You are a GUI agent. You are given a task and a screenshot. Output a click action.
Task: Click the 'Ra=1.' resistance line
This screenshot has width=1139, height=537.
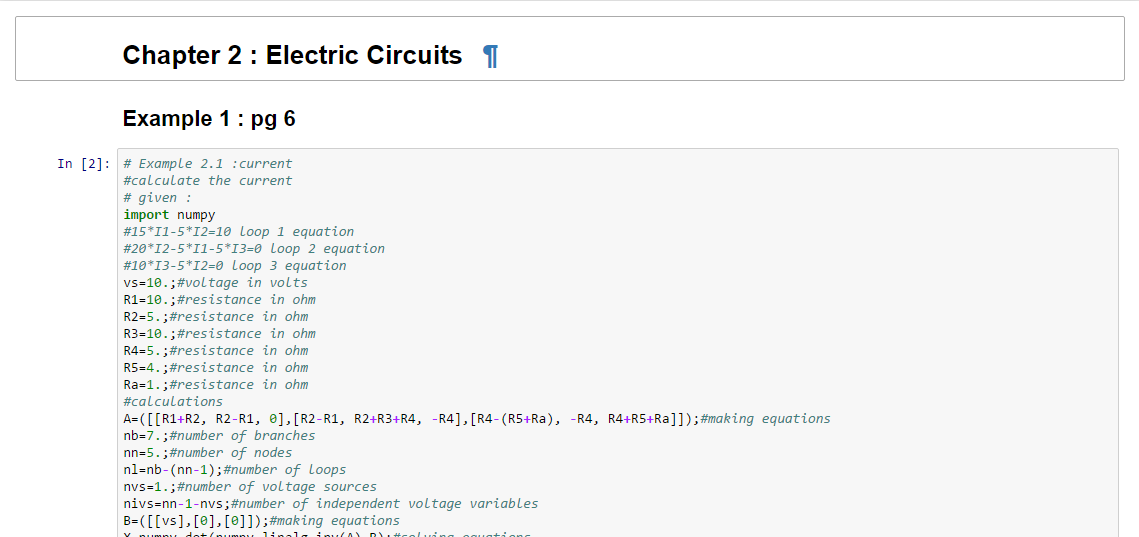coord(215,385)
